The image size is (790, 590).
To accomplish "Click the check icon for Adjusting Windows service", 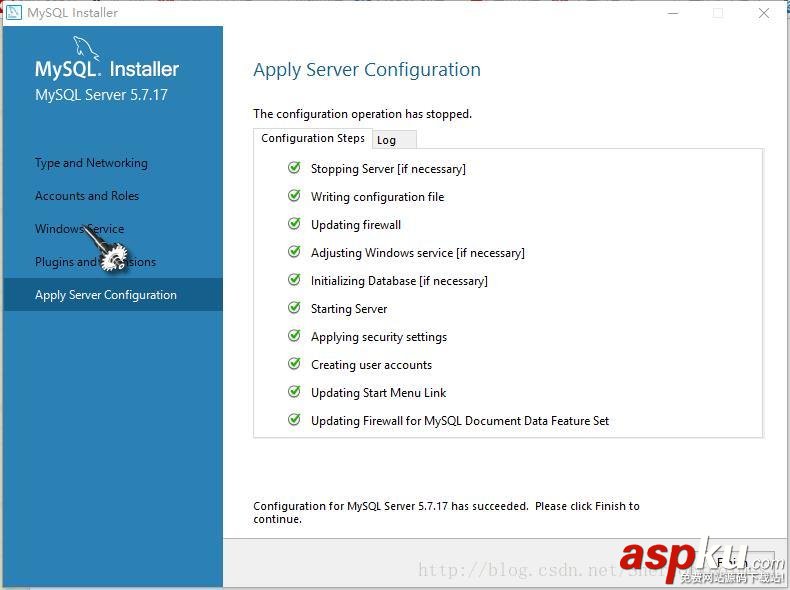I will click(294, 251).
